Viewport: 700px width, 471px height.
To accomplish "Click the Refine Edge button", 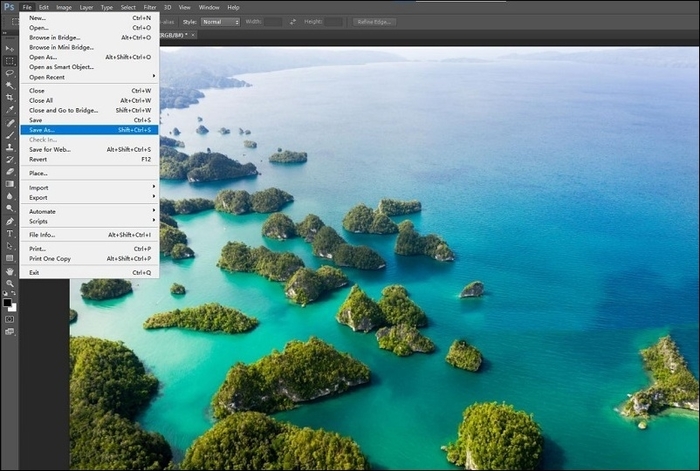I will click(374, 21).
